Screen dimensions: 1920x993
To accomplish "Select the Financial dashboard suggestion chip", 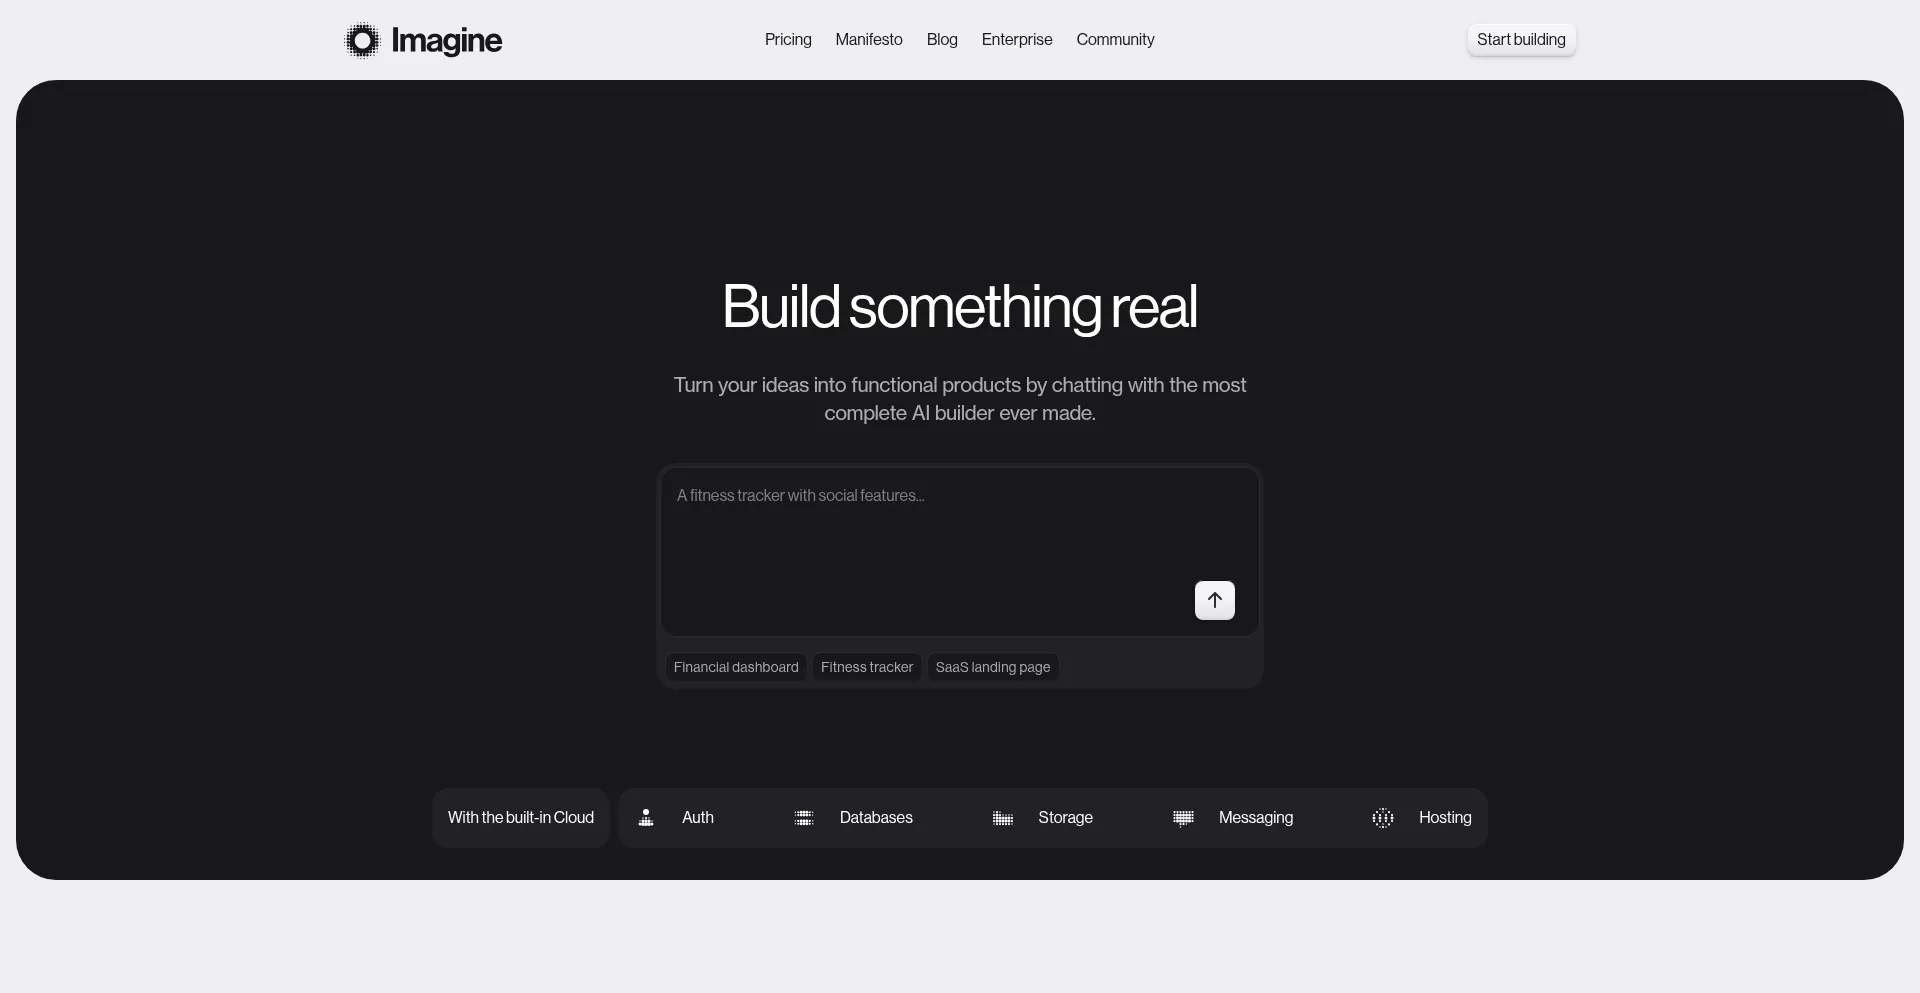I will point(736,667).
